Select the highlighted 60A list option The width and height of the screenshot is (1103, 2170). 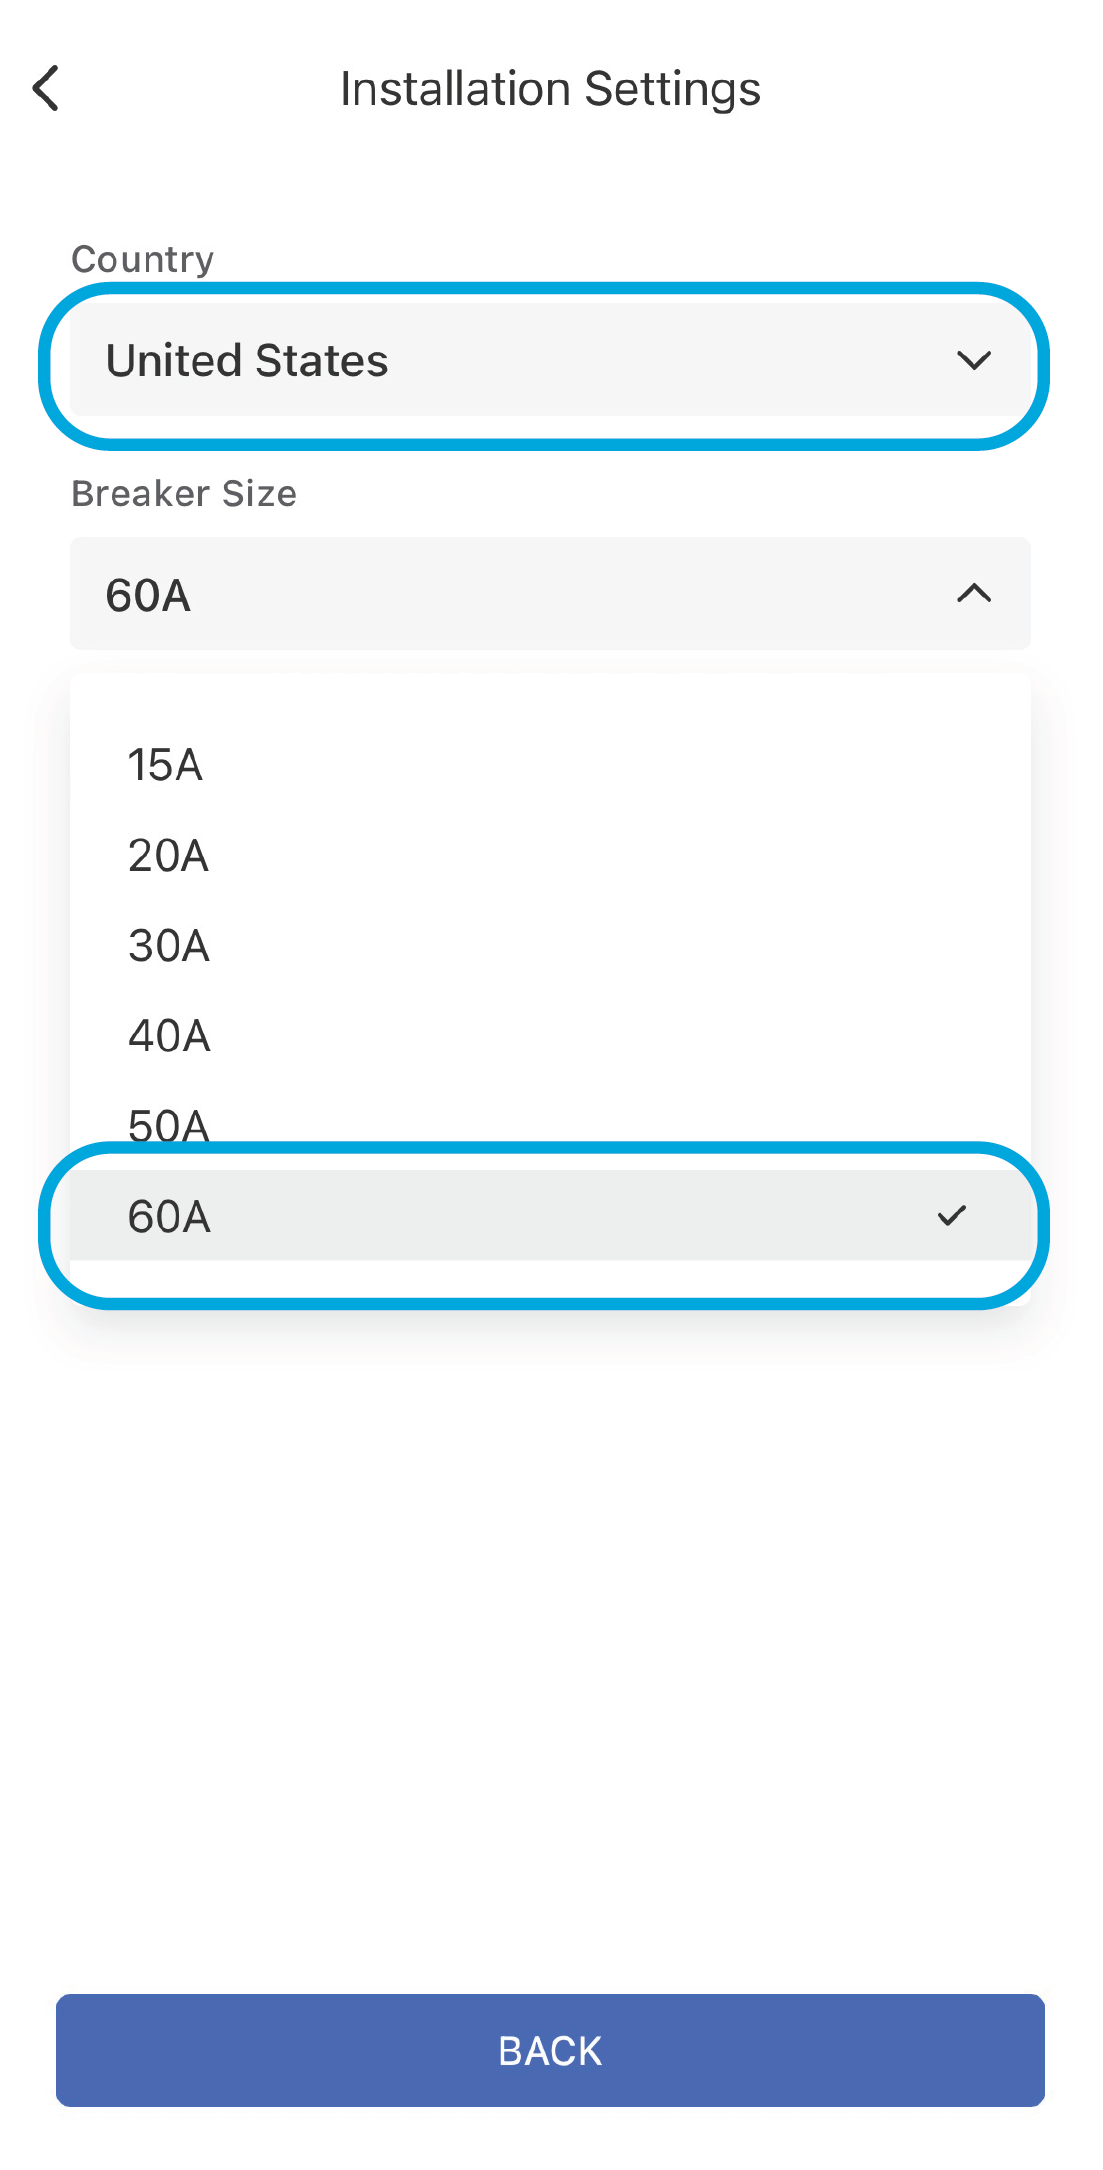point(550,1215)
